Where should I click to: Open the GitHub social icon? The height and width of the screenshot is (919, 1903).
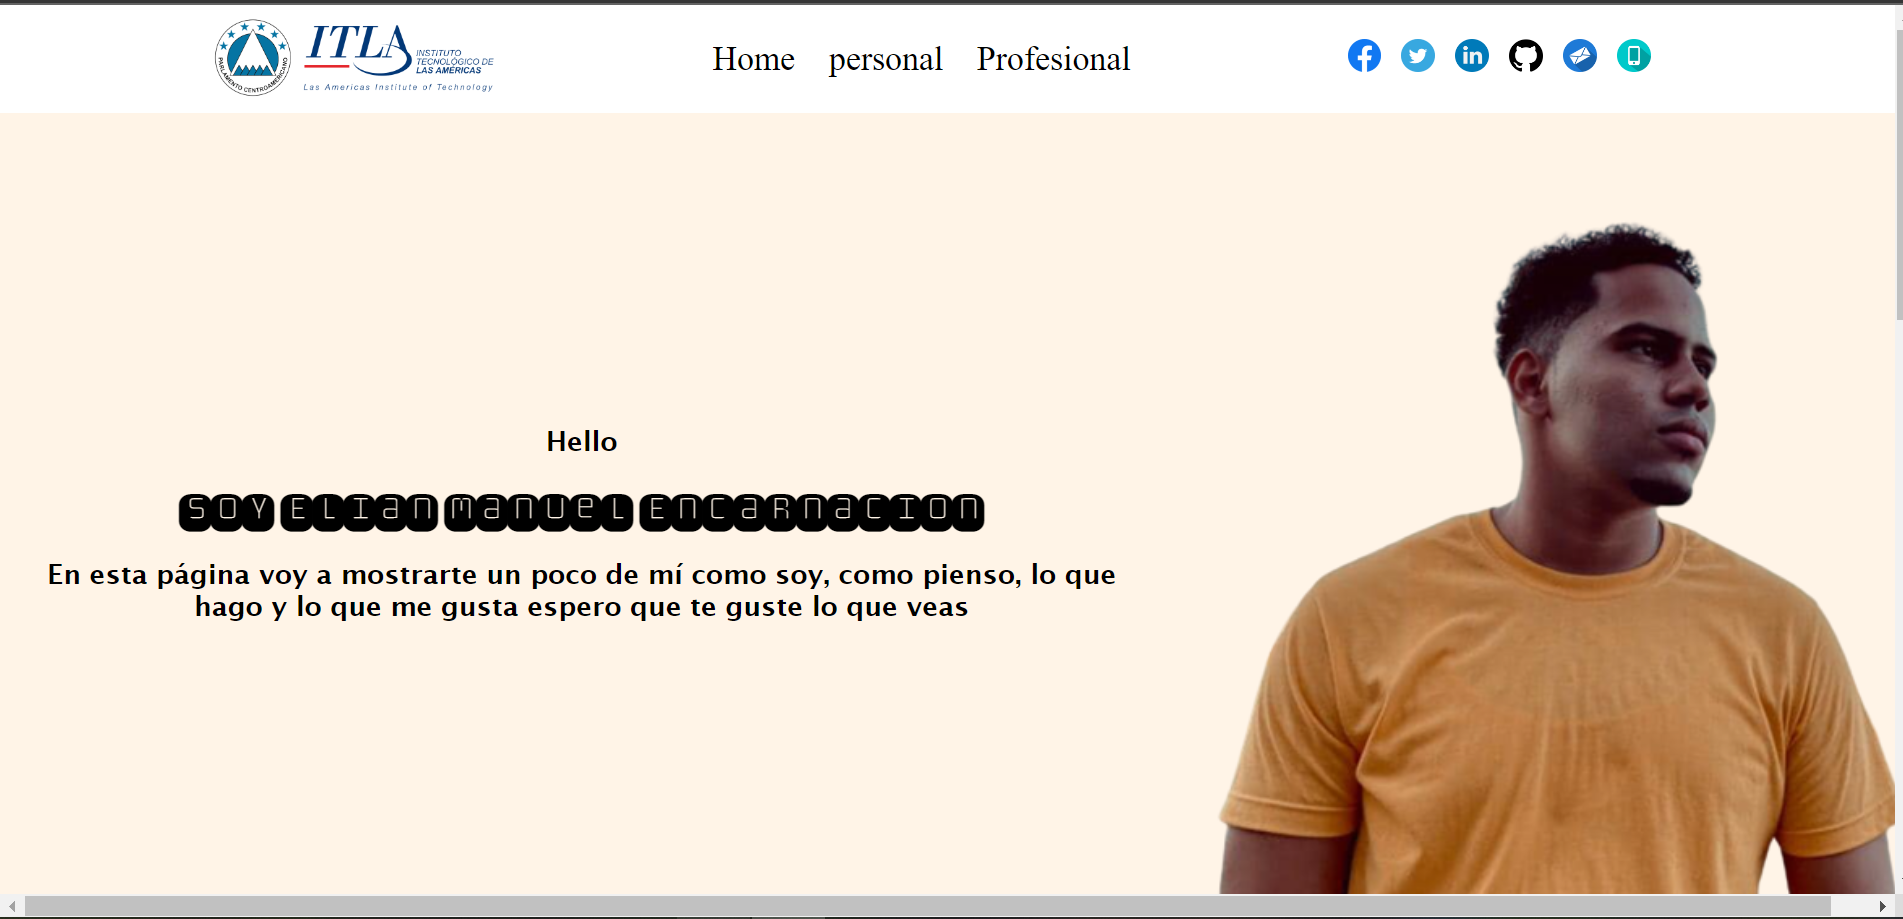click(1526, 56)
